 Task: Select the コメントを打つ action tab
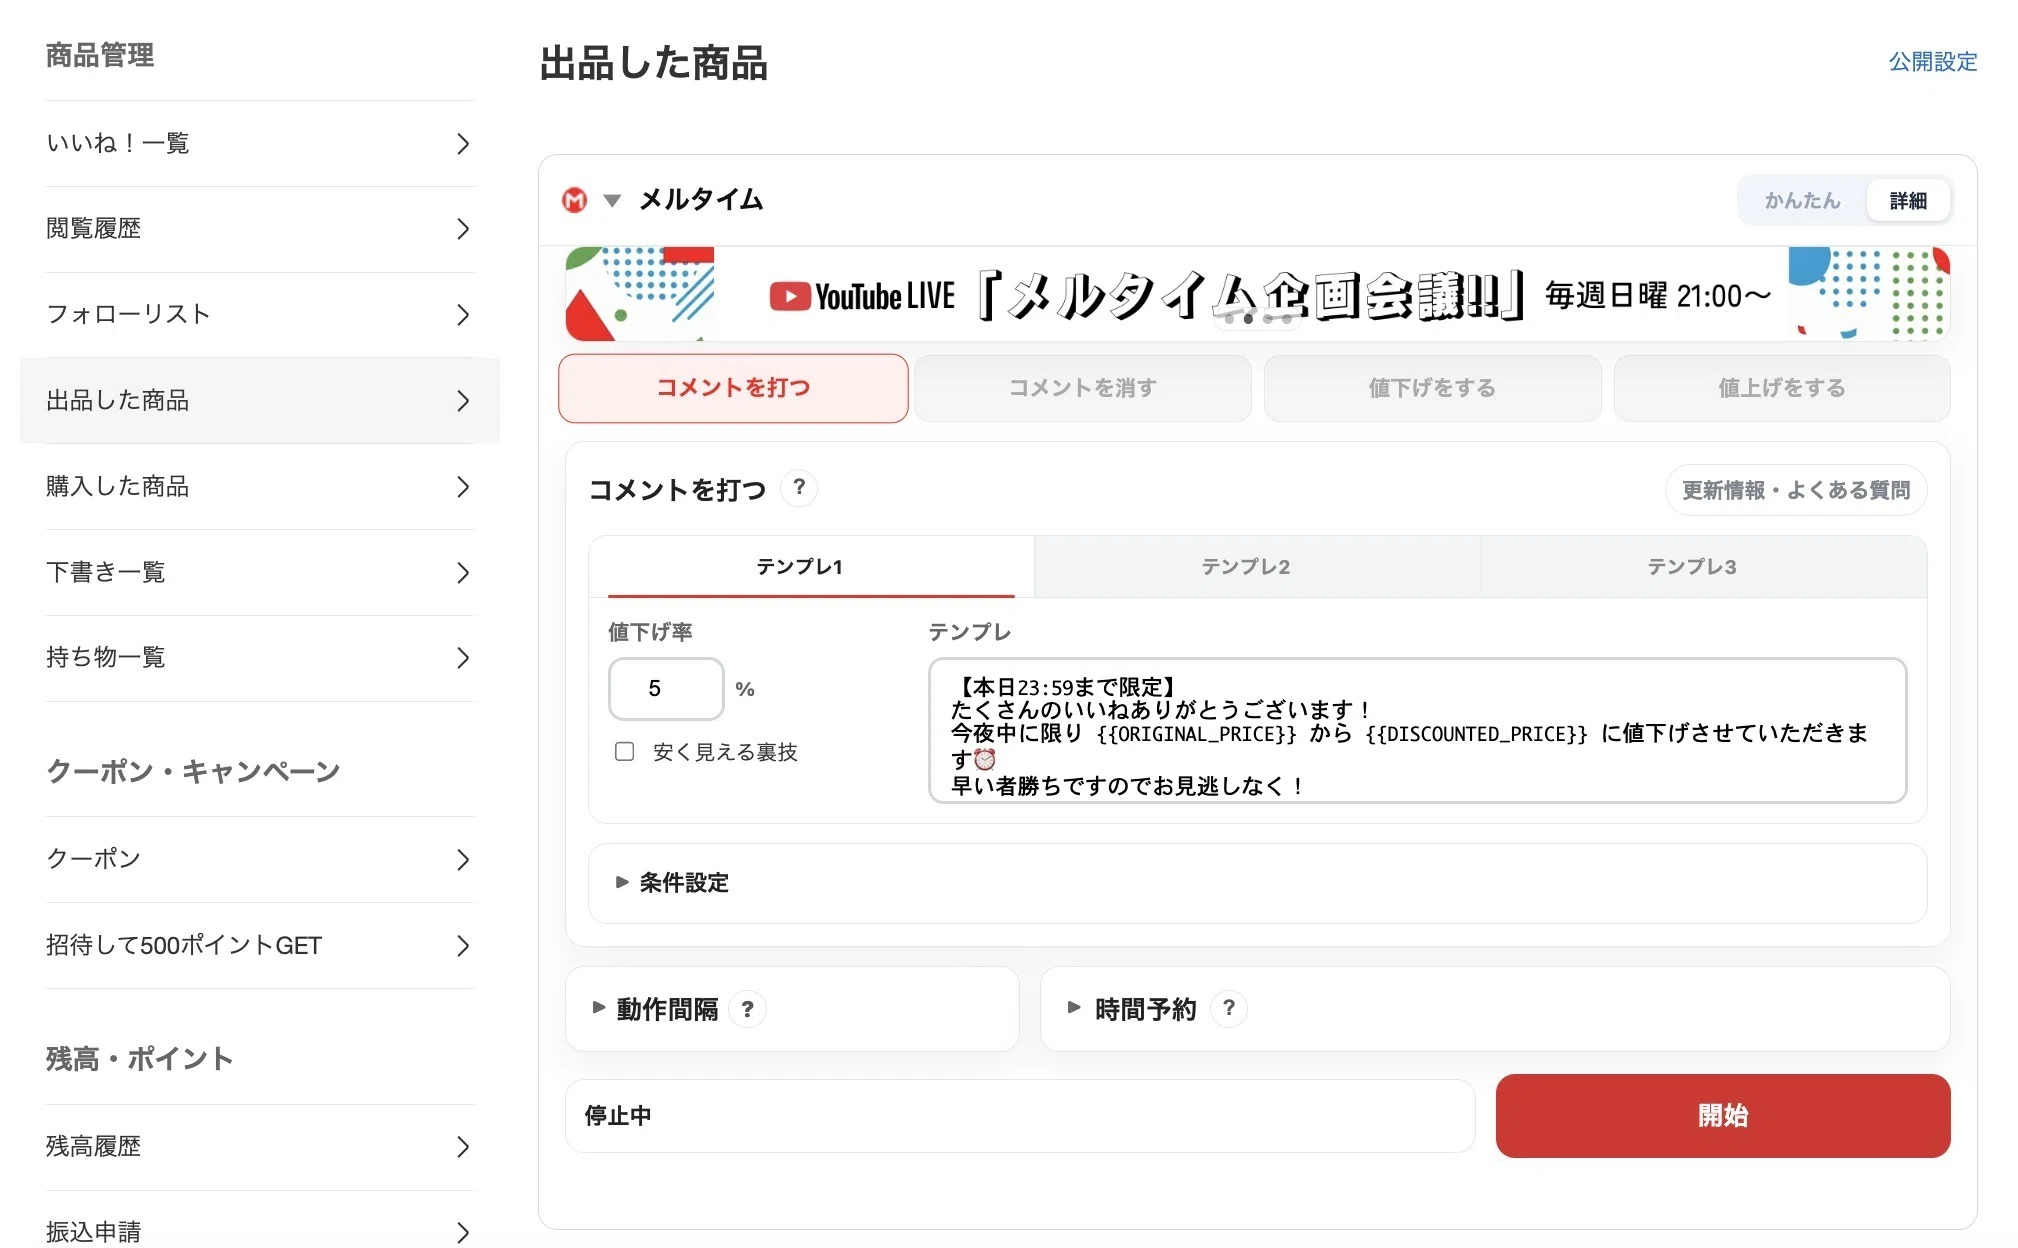[x=733, y=388]
